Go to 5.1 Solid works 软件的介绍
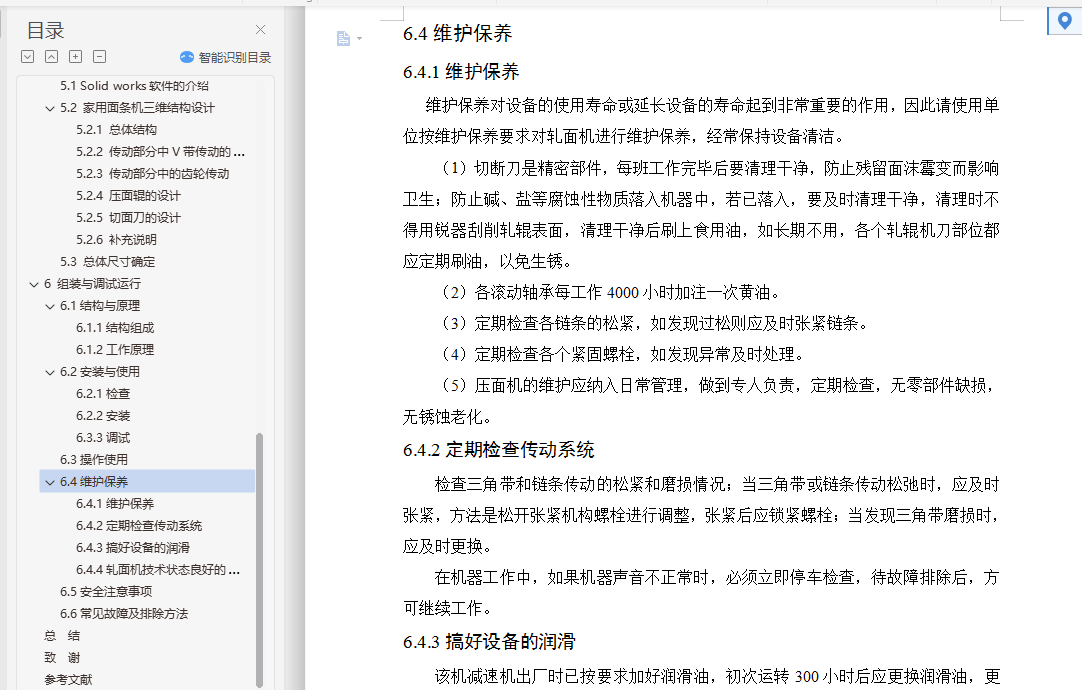The height and width of the screenshot is (690, 1082). tap(134, 86)
